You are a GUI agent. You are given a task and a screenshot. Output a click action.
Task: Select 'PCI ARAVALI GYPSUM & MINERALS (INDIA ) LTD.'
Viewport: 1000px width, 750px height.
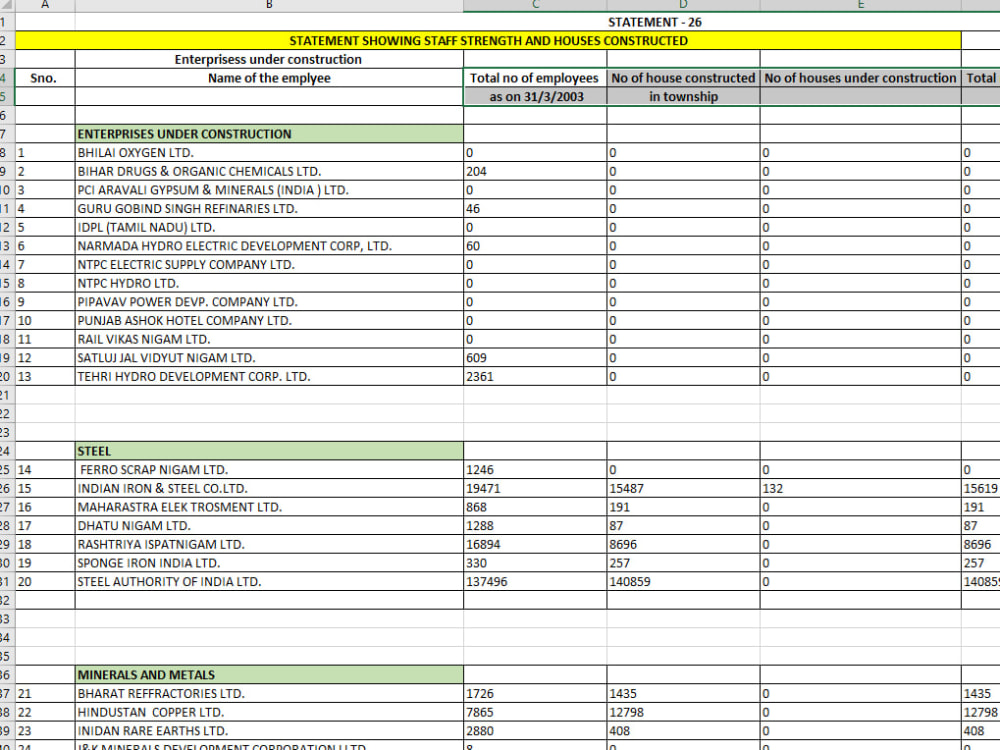[x=269, y=190]
